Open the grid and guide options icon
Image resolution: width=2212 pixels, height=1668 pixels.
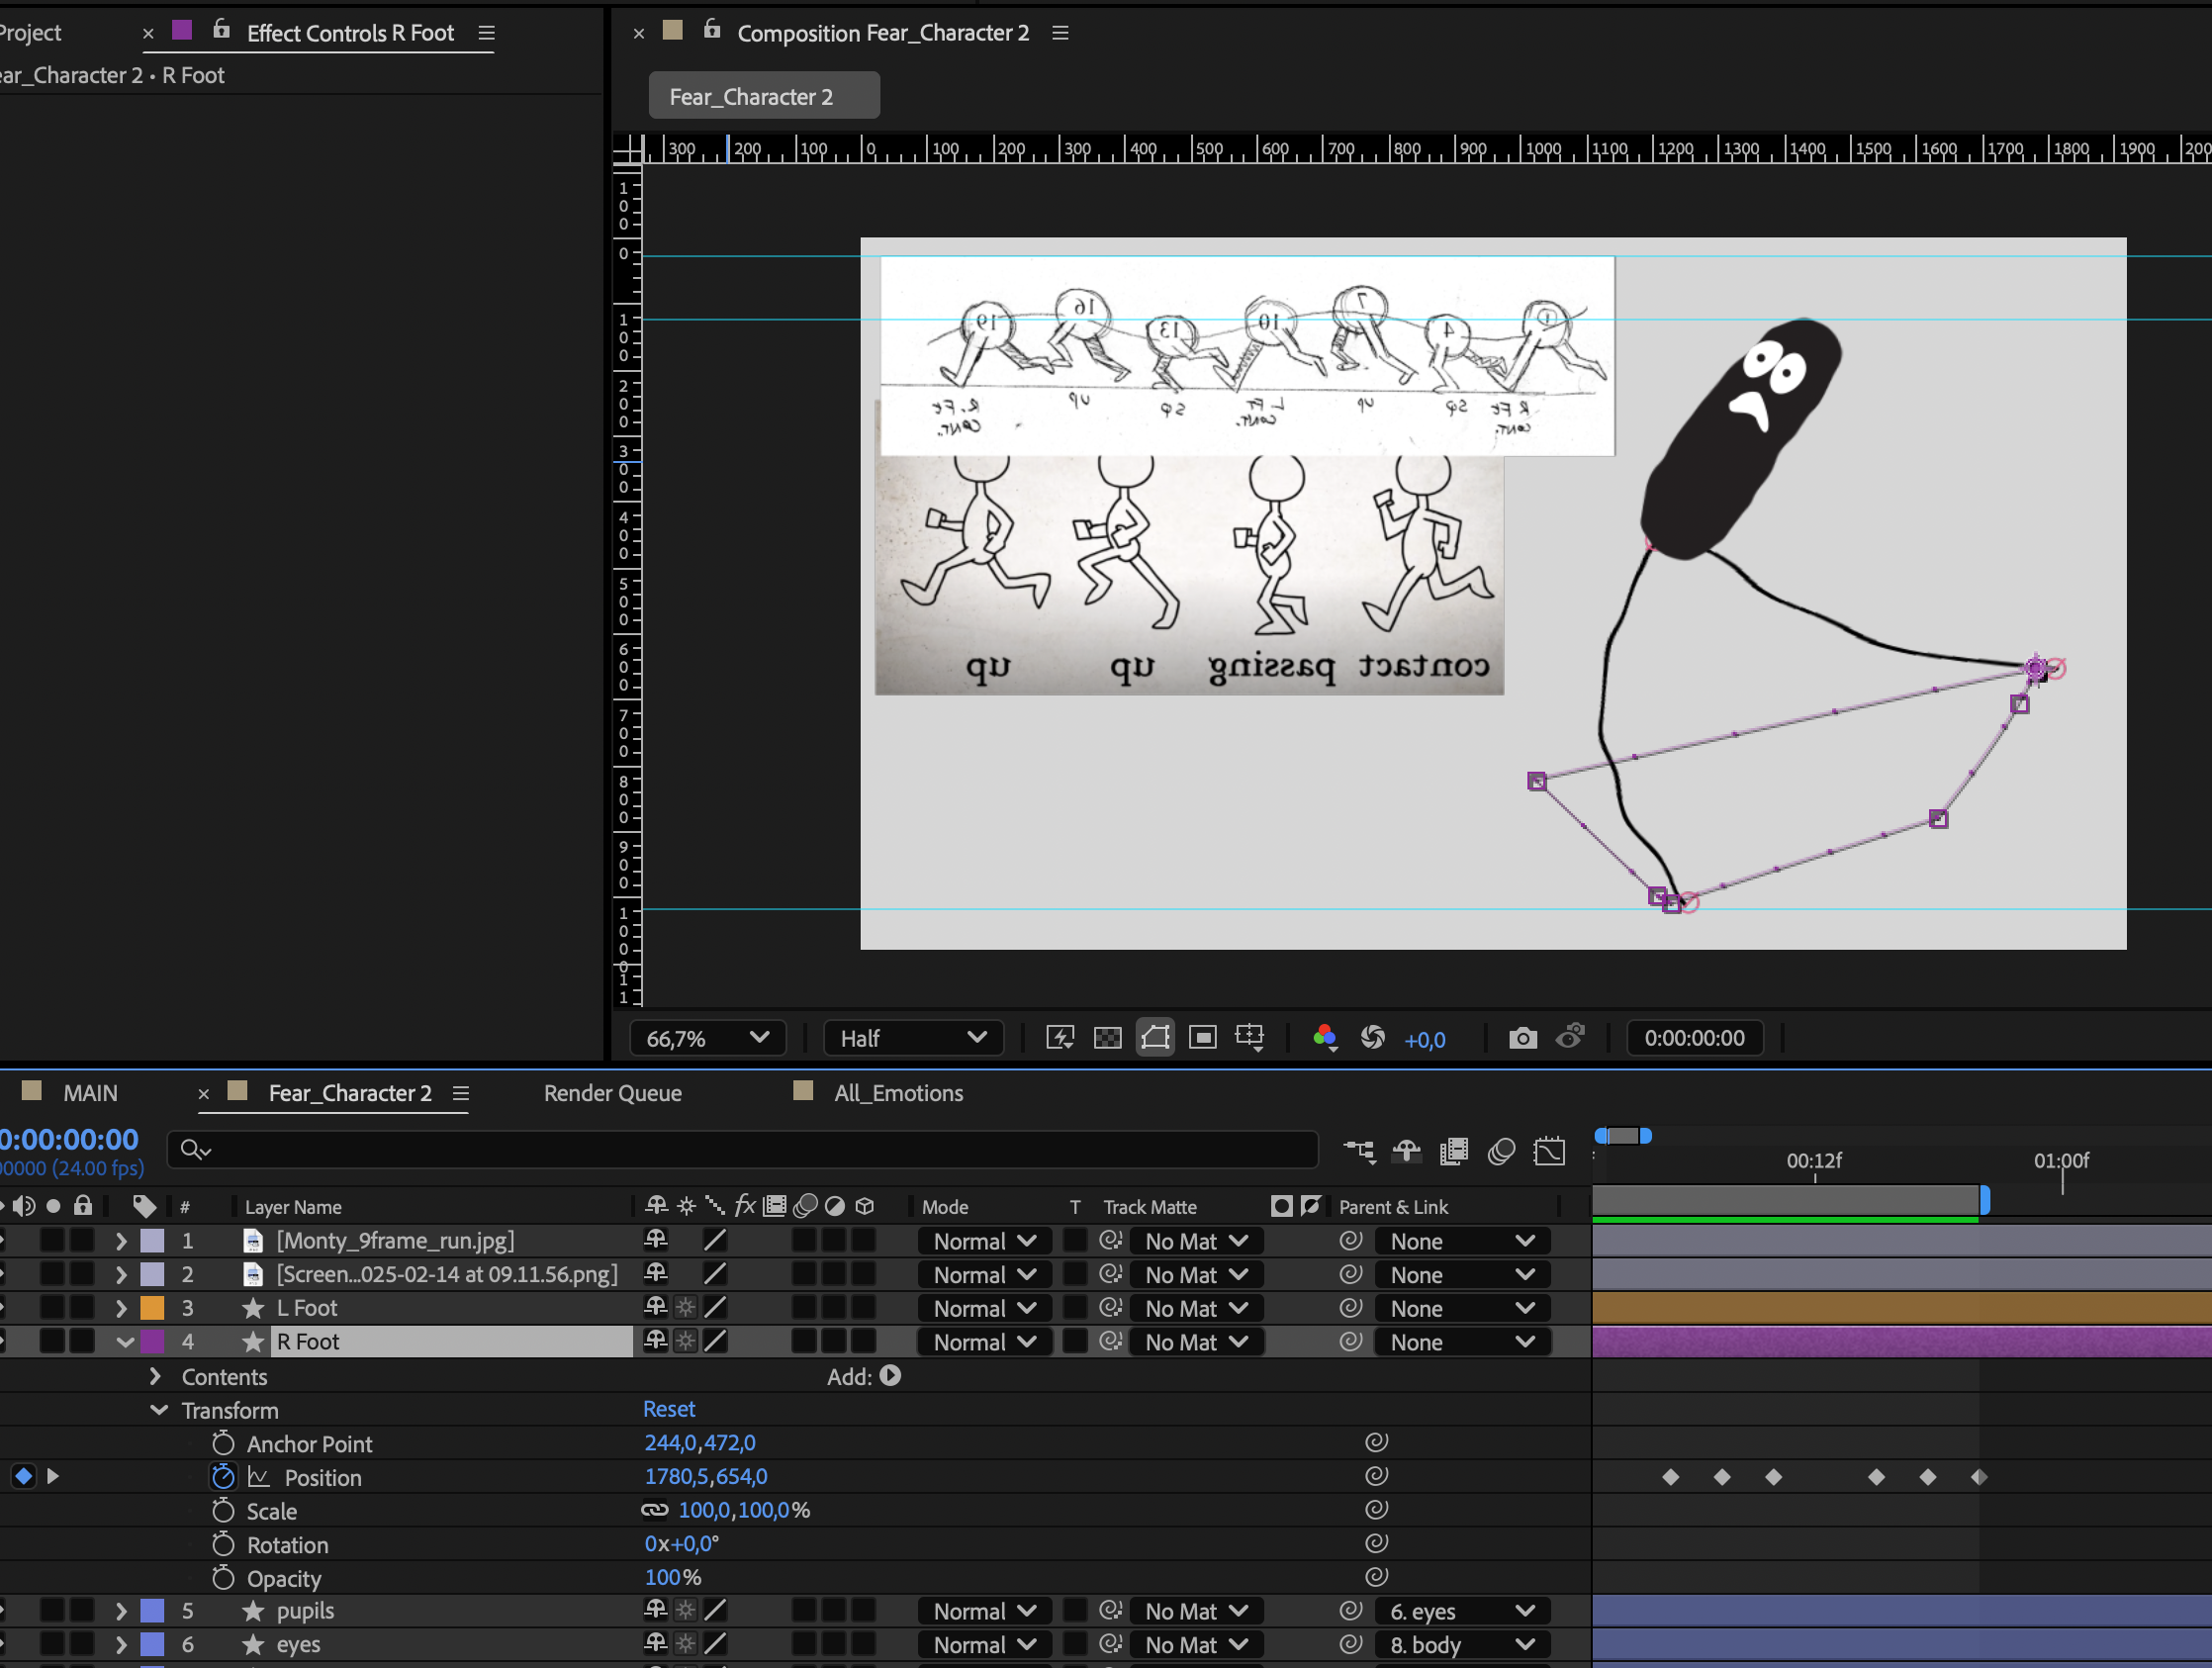coord(1250,1038)
